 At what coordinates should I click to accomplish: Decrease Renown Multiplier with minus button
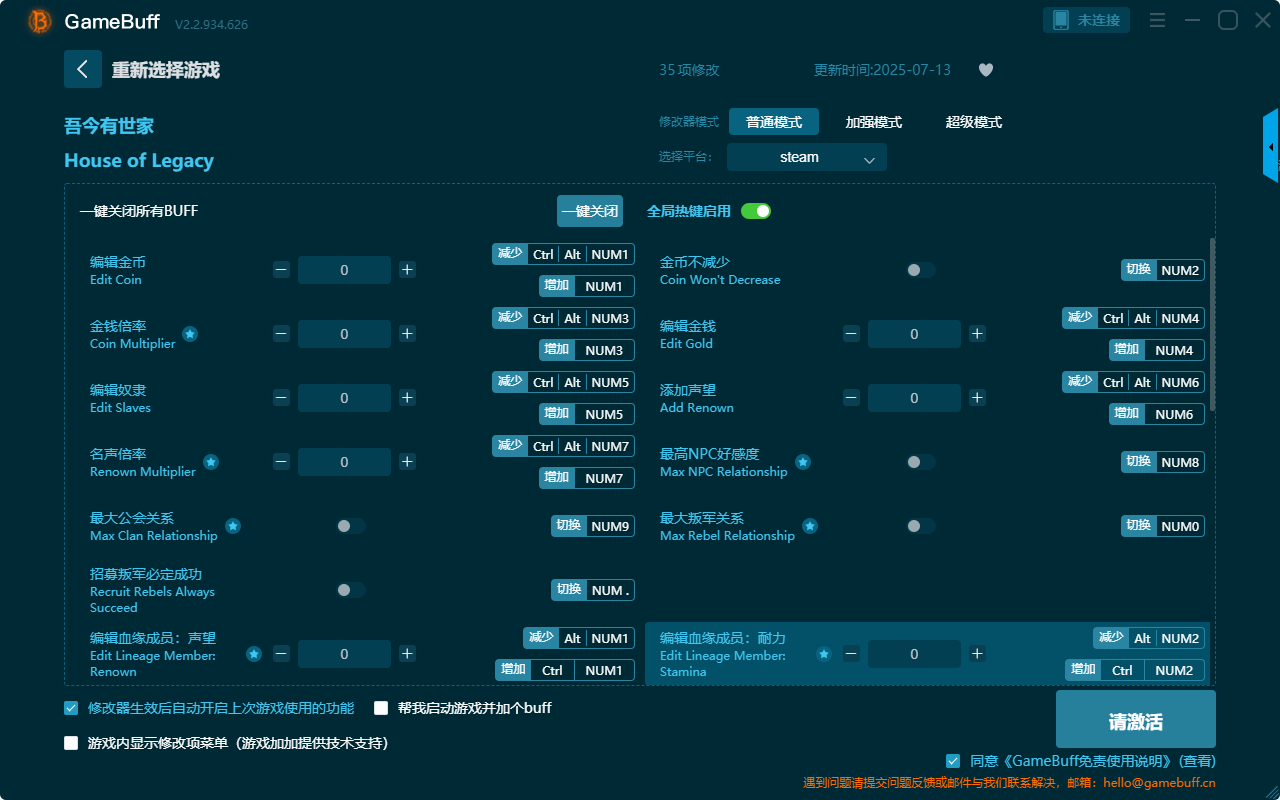(x=281, y=462)
